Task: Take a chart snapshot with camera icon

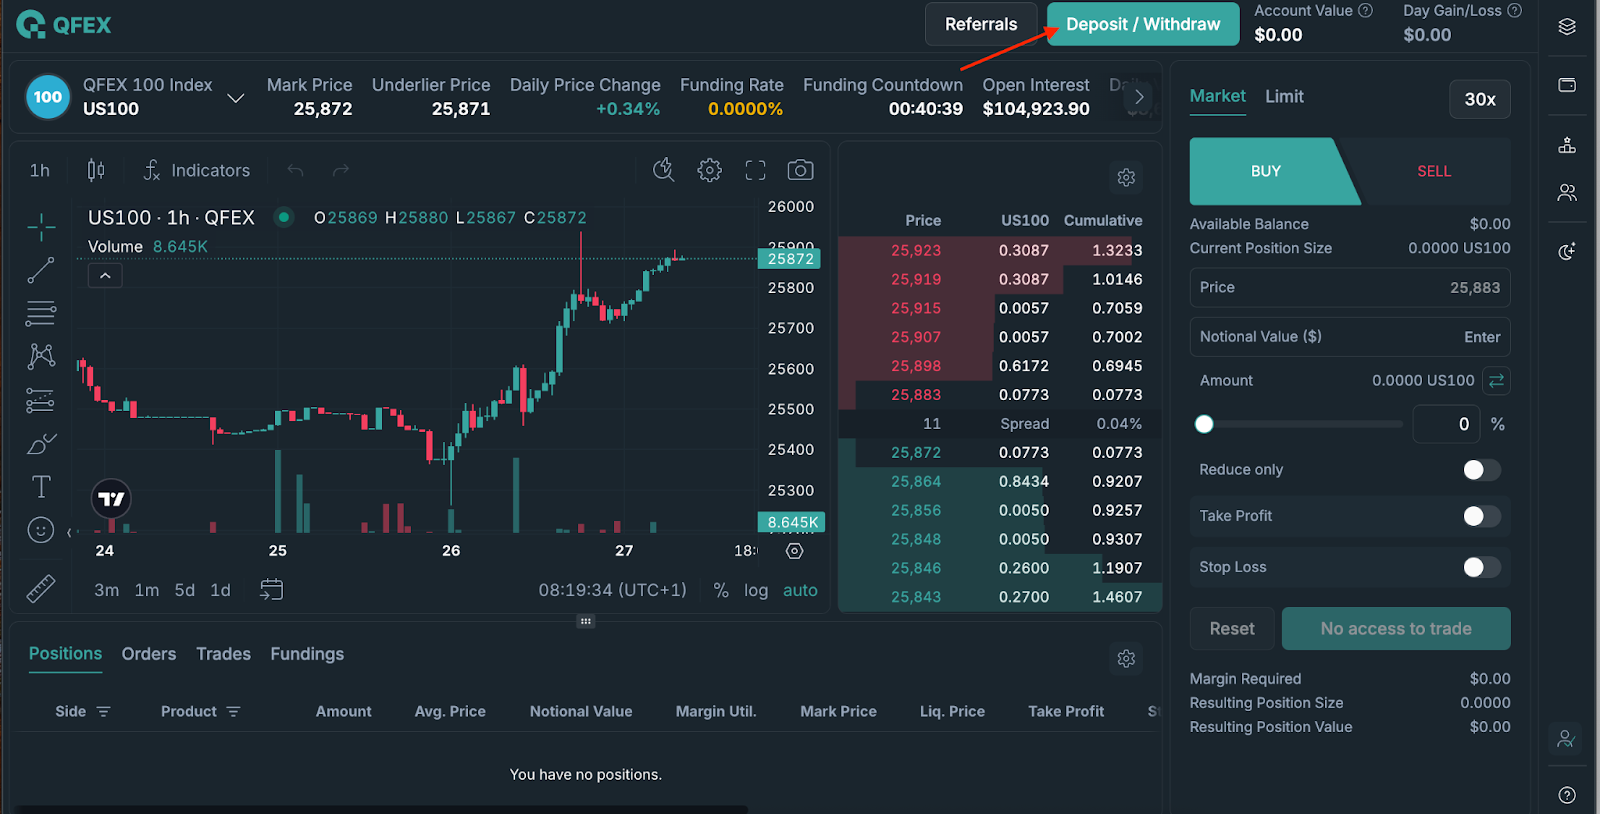Action: point(800,170)
